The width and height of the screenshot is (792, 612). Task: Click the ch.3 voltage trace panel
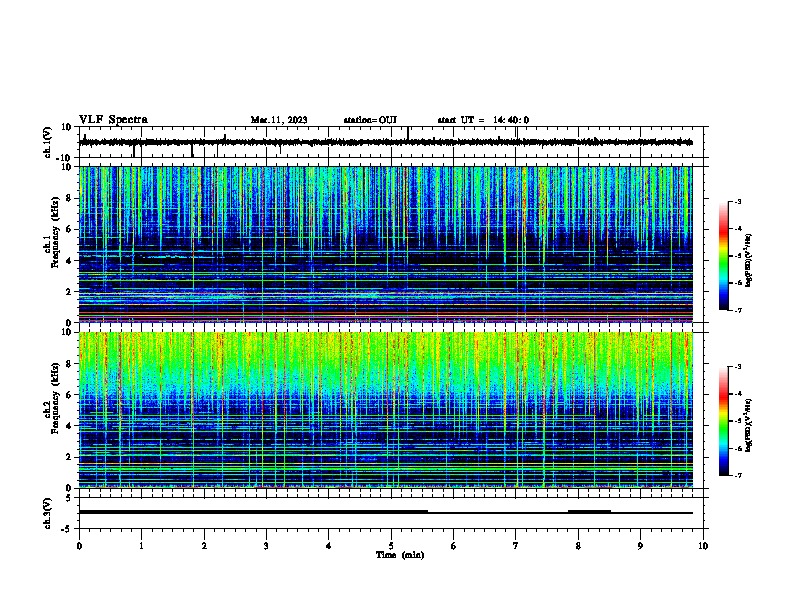[393, 513]
